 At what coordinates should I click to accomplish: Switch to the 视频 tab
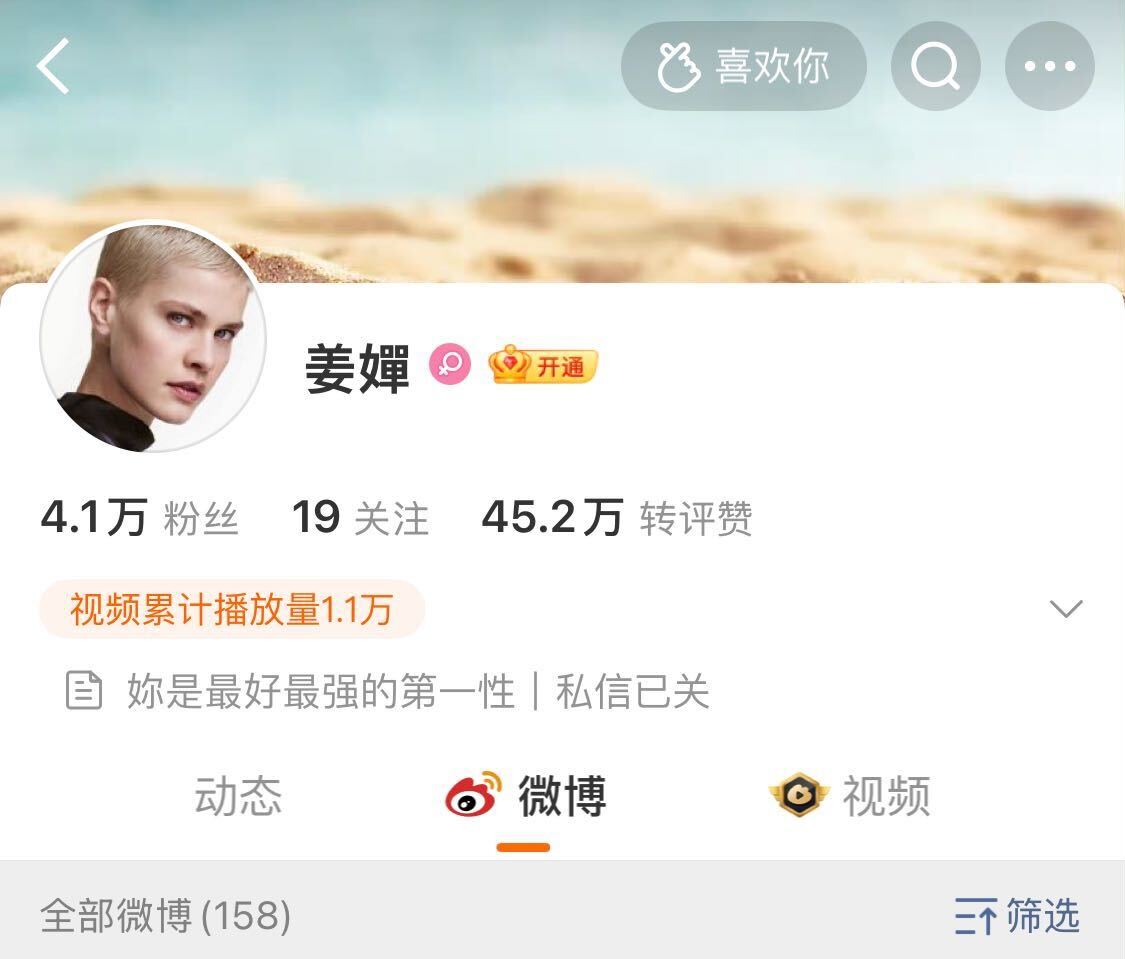tap(849, 795)
